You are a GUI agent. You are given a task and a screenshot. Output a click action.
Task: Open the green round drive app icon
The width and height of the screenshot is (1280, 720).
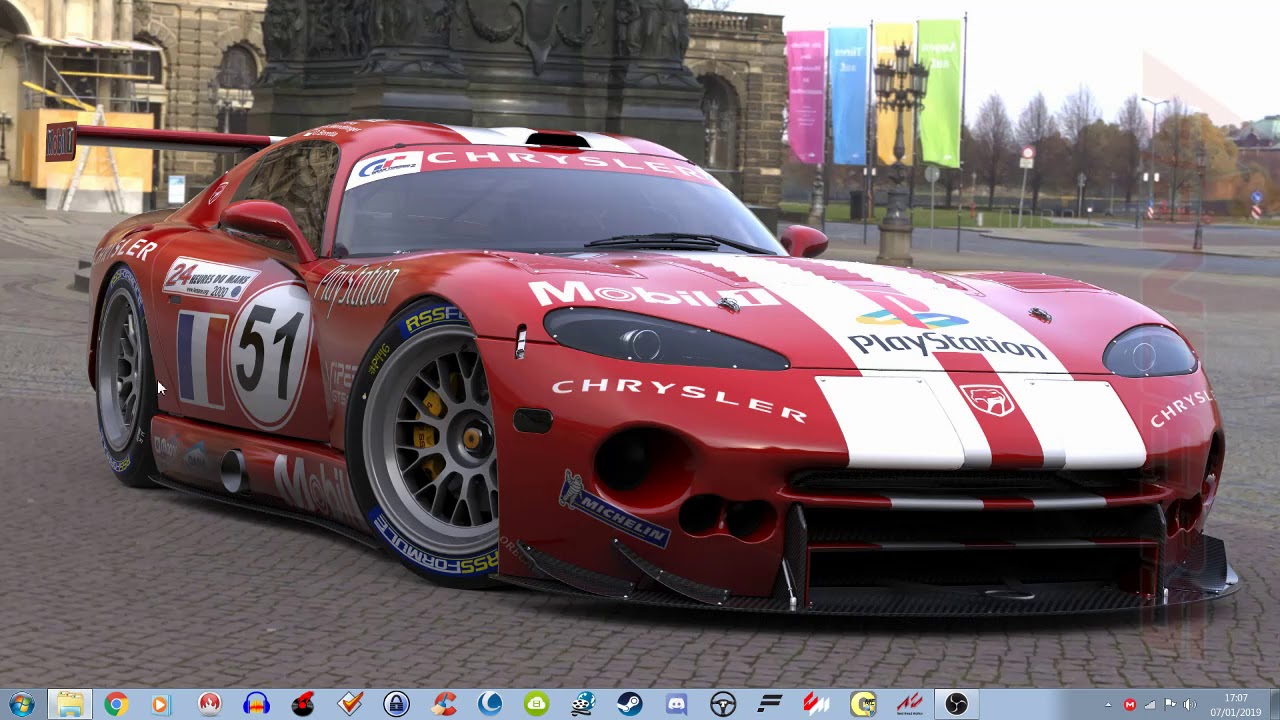[x=536, y=704]
